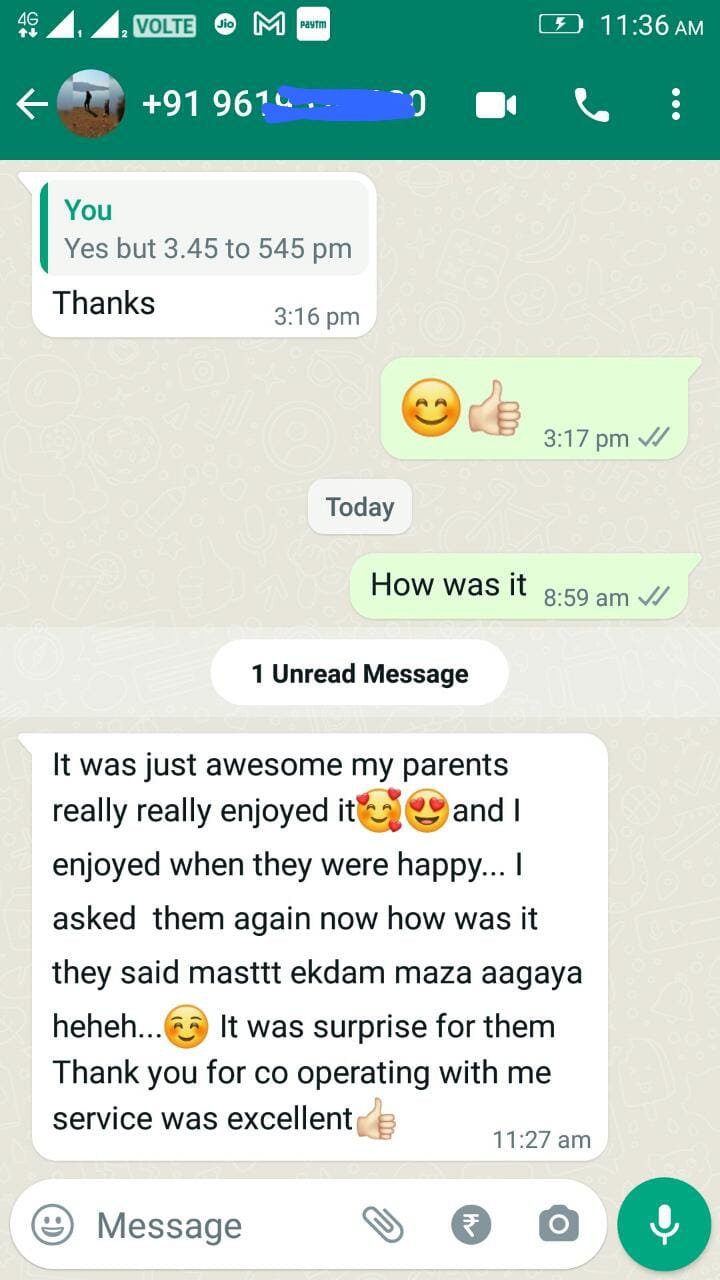
Task: Open the rupee payment icon
Action: click(x=471, y=1224)
